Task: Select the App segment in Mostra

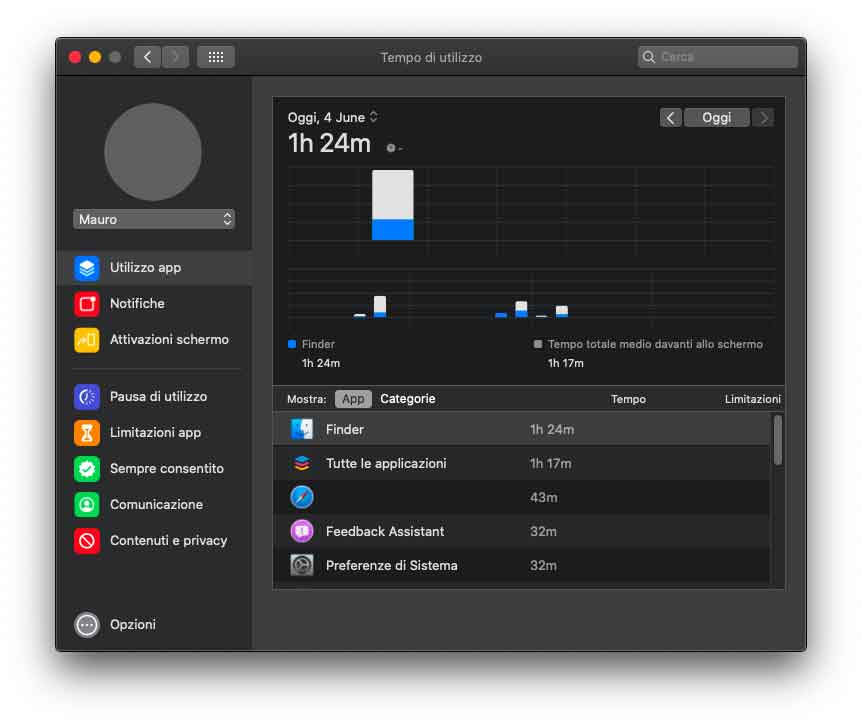Action: 353,399
